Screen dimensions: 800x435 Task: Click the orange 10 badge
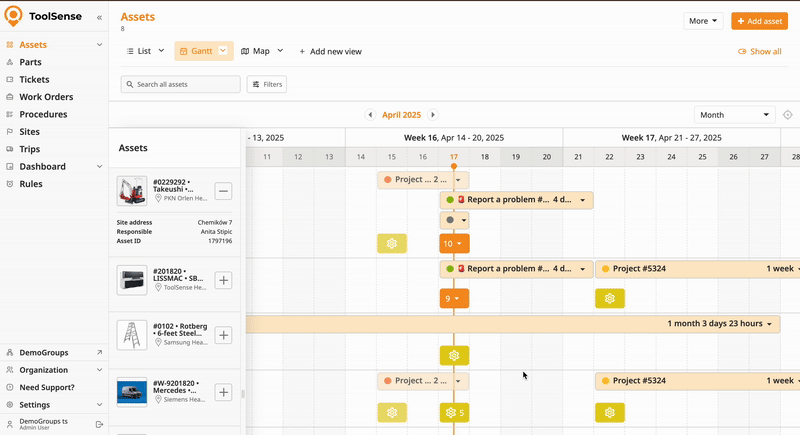pyautogui.click(x=454, y=244)
